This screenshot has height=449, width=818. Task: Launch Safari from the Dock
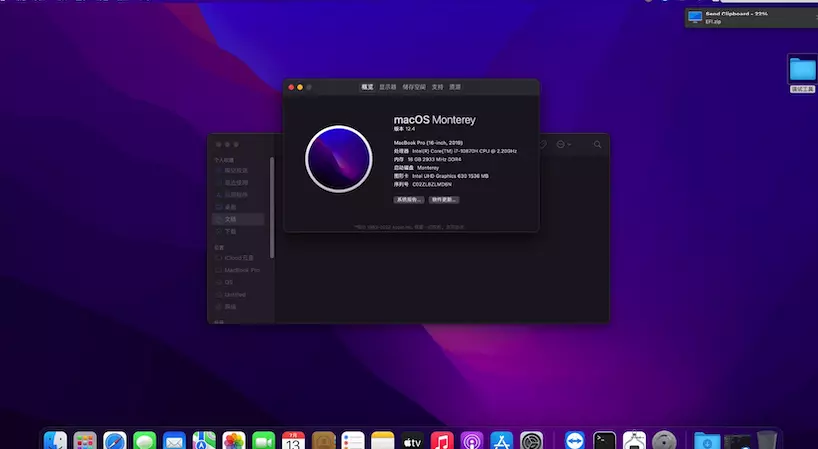point(115,441)
